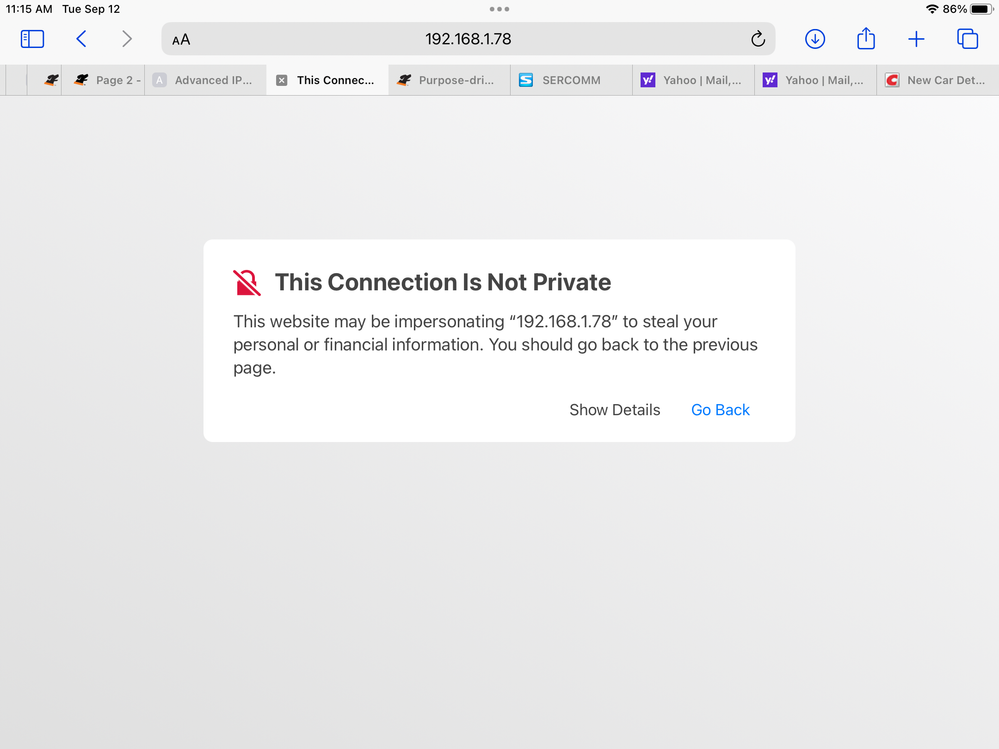This screenshot has width=999, height=749.
Task: Click the Go Back link
Action: pos(720,410)
